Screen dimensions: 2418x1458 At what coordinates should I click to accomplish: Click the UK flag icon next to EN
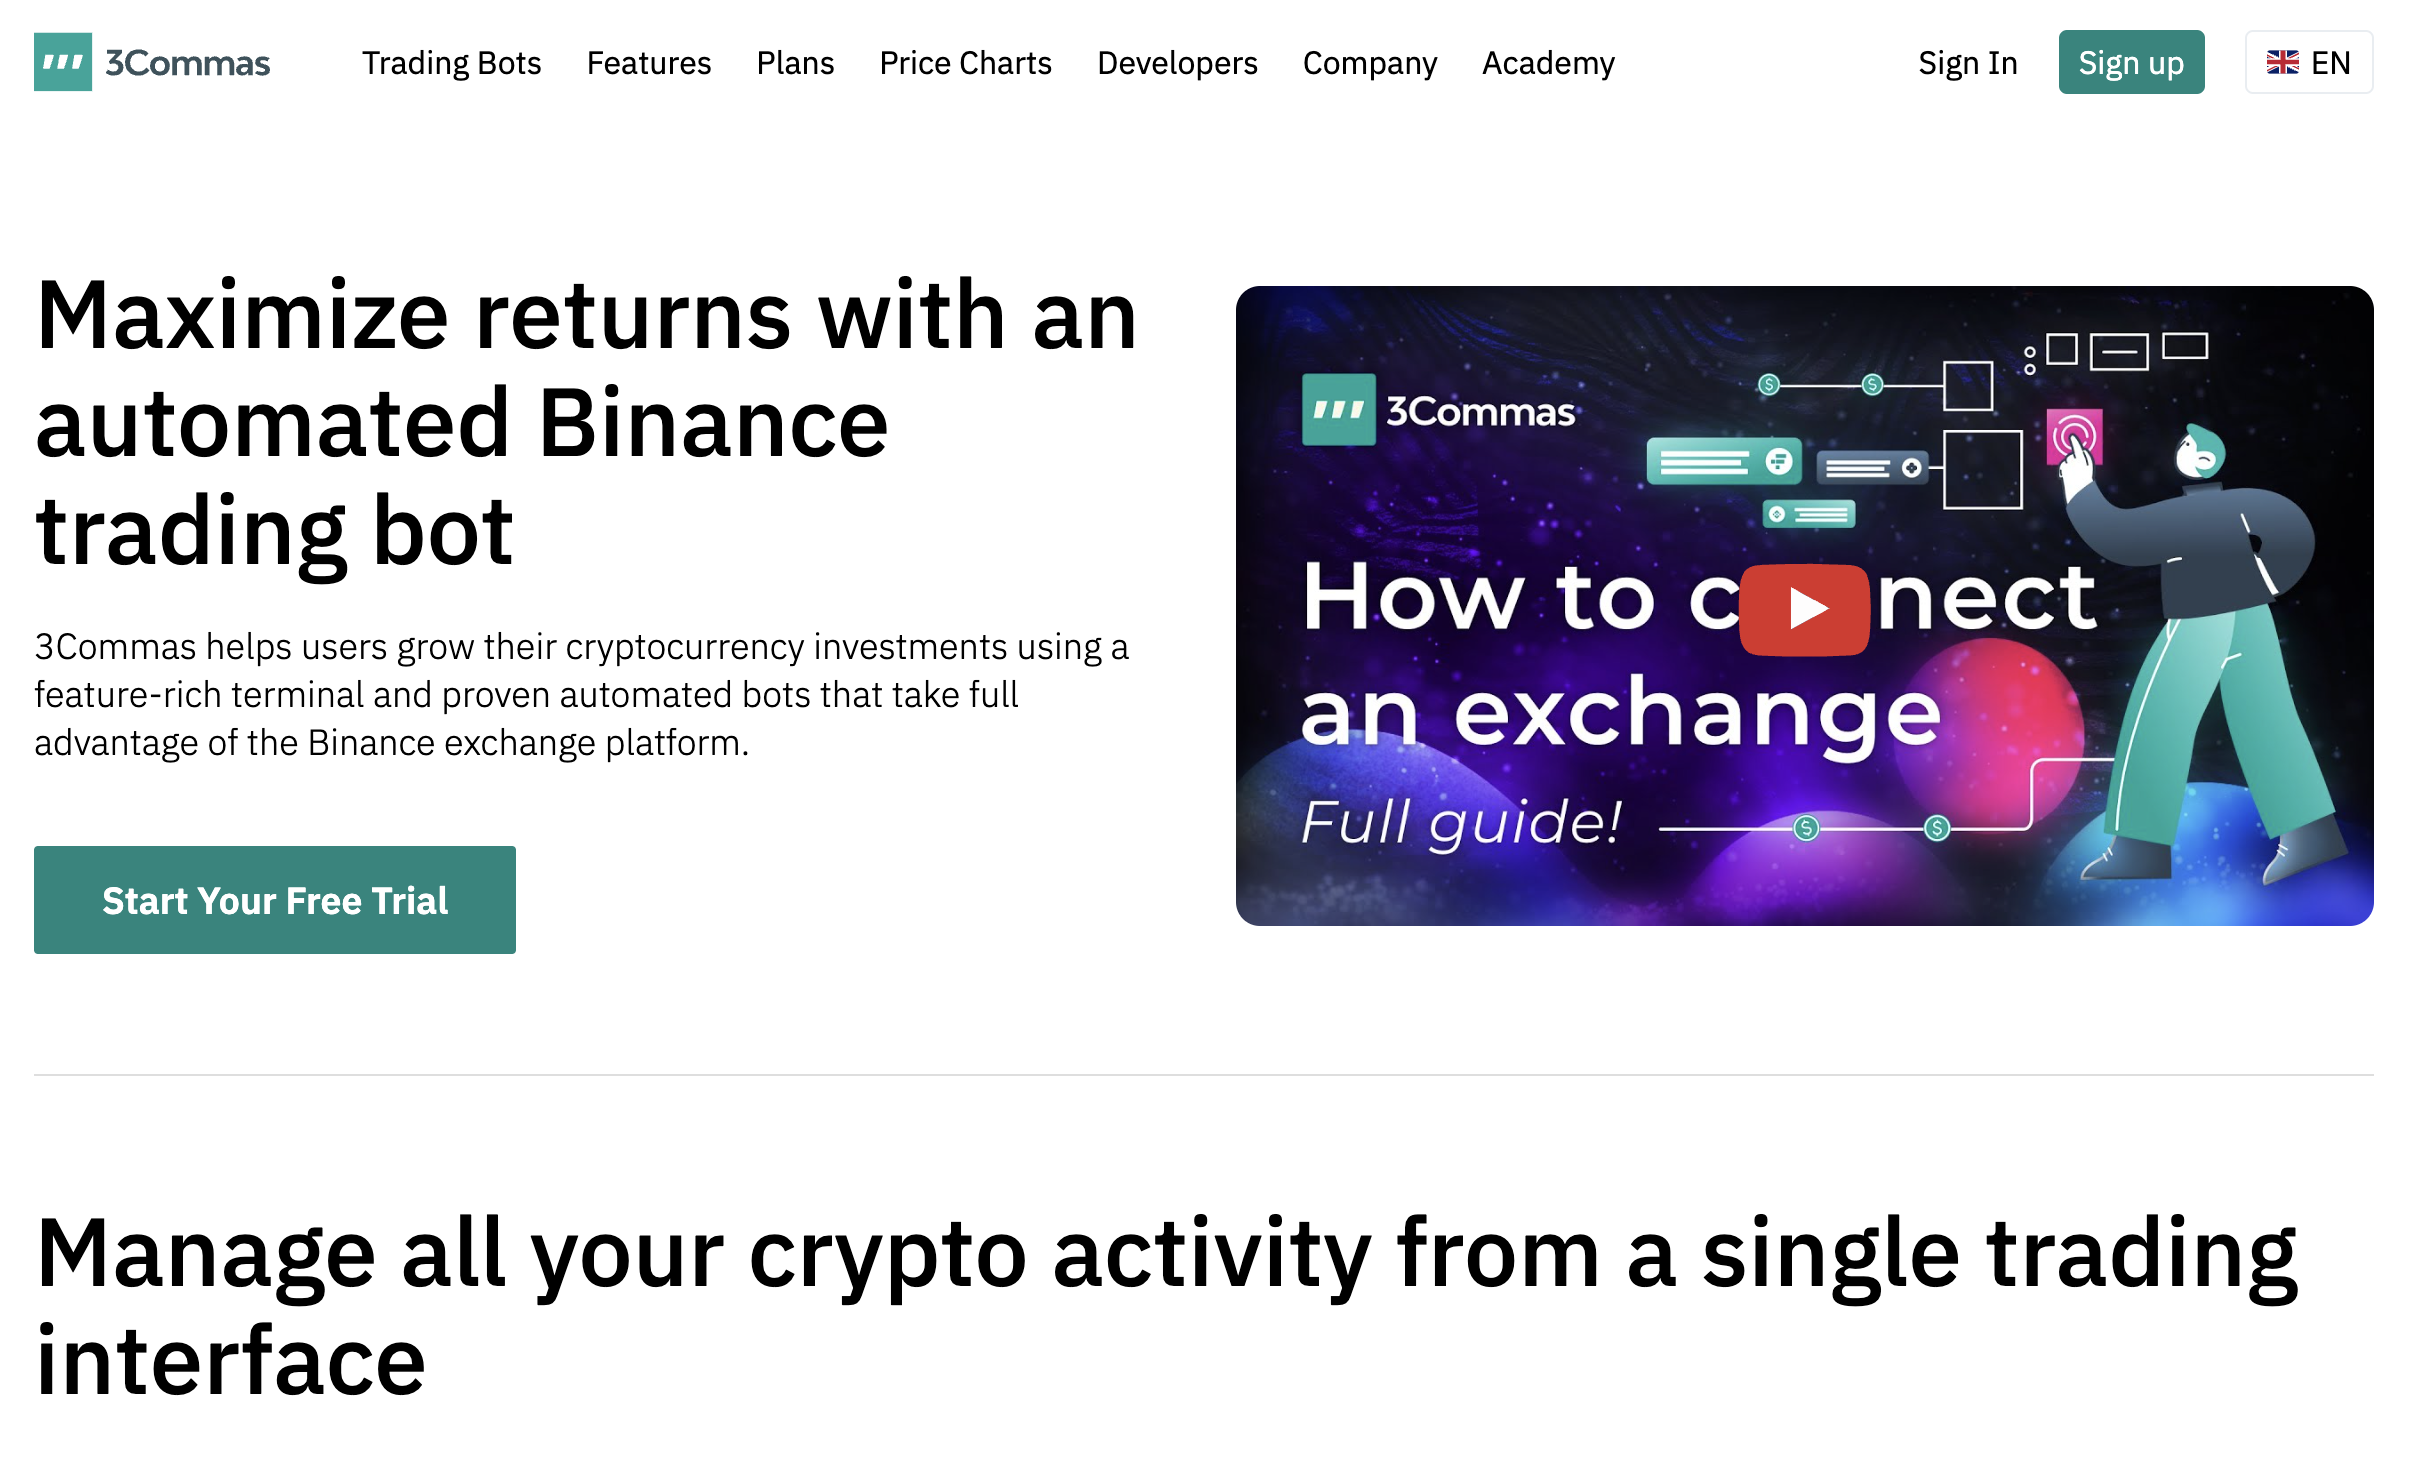pyautogui.click(x=2282, y=60)
